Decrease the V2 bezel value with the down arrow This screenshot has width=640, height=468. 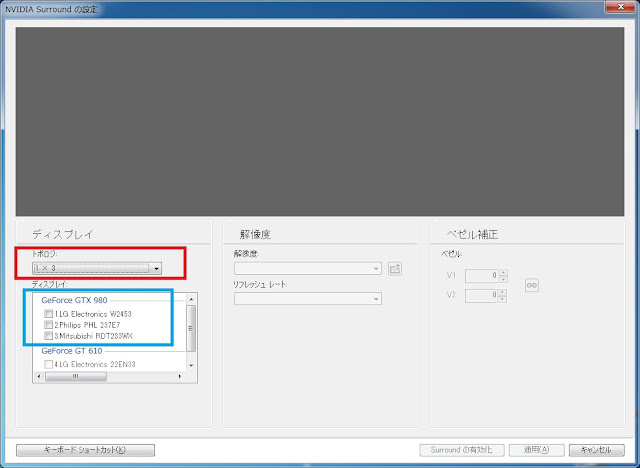pos(503,298)
